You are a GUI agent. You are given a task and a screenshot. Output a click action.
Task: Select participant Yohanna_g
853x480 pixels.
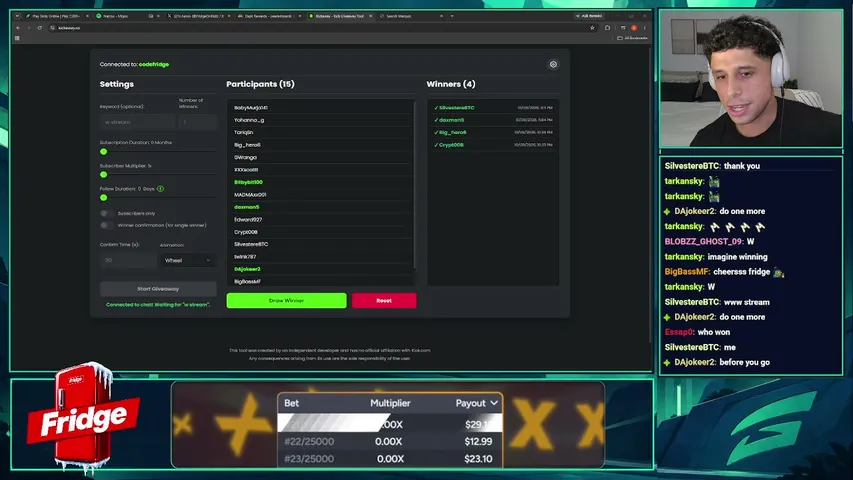coord(319,120)
